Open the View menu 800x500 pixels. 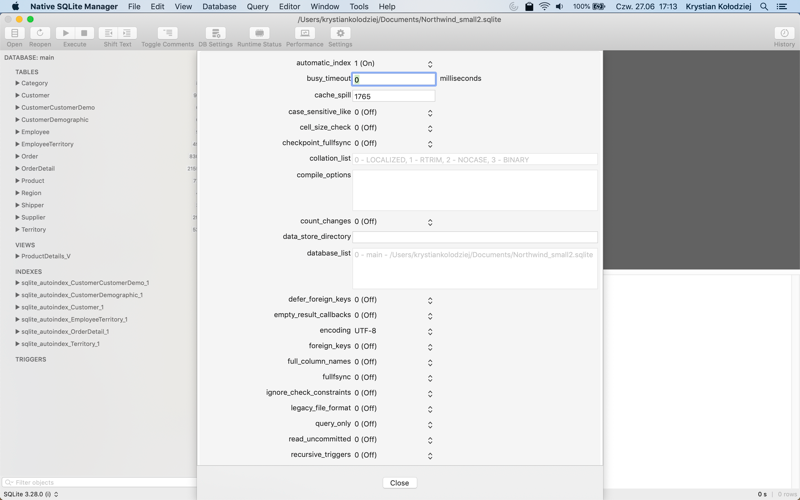183,6
